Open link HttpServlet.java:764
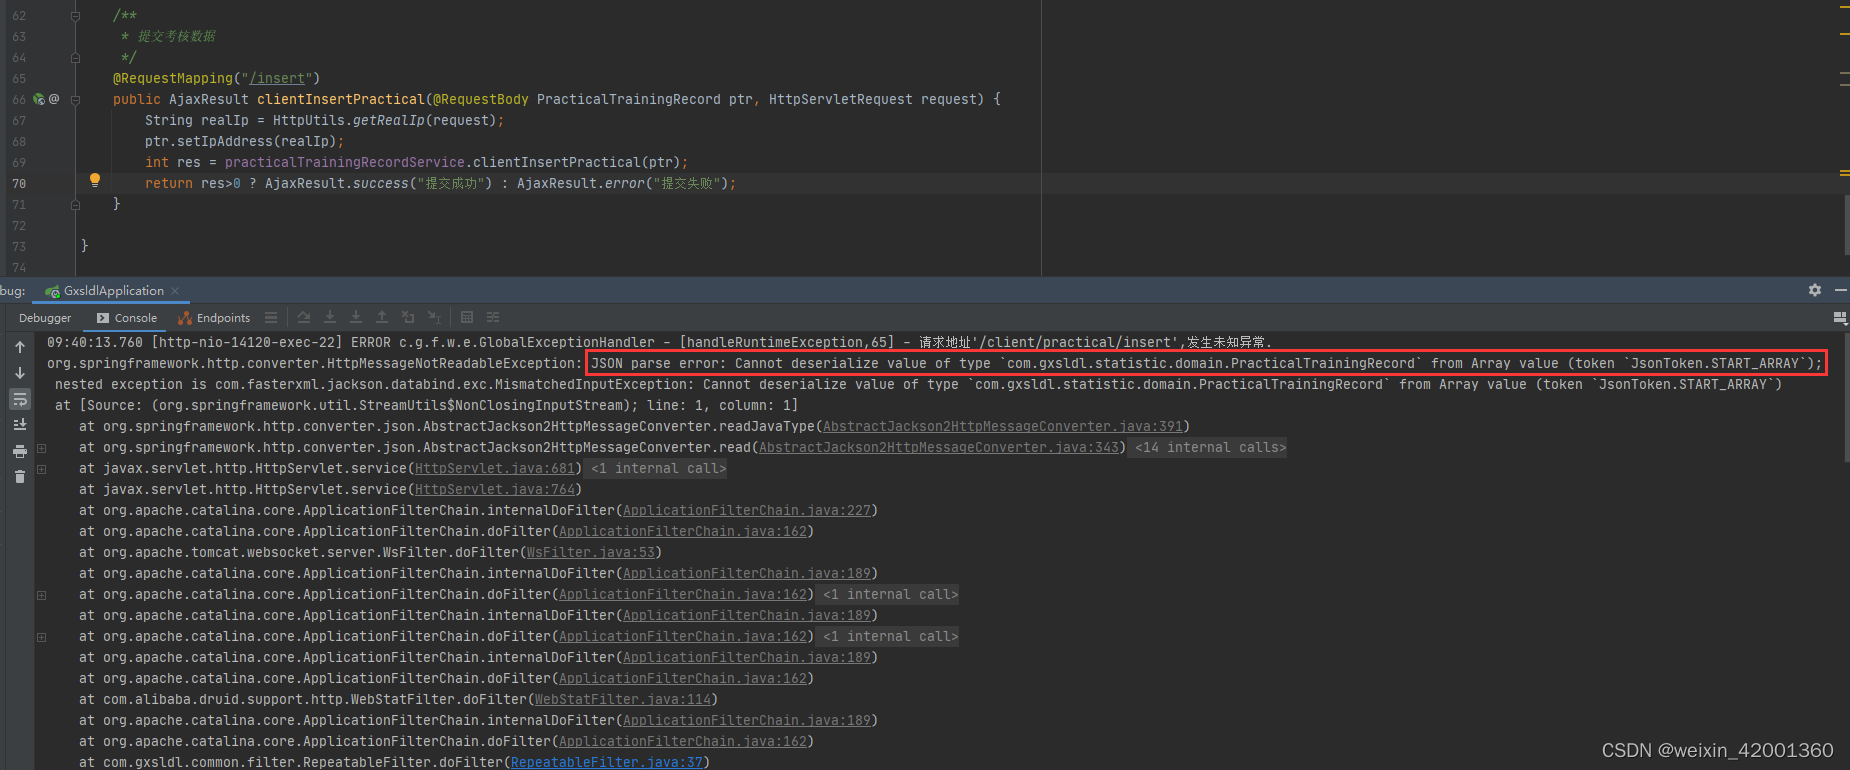Image resolution: width=1850 pixels, height=770 pixels. [x=495, y=489]
